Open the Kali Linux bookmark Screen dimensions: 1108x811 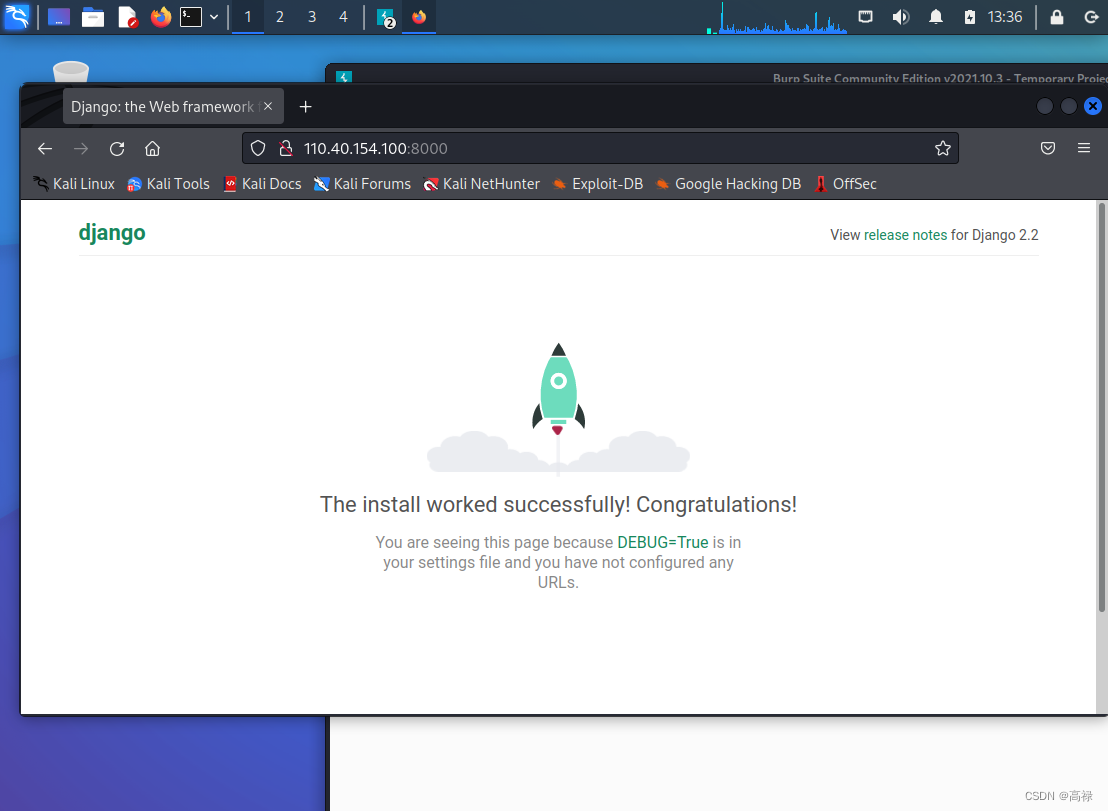coord(74,184)
